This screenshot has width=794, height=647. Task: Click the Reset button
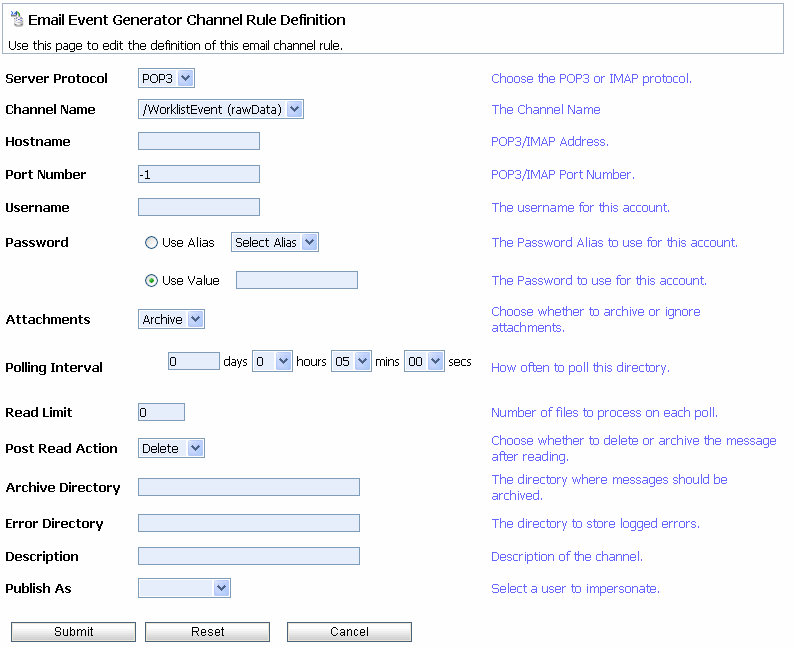click(x=208, y=632)
